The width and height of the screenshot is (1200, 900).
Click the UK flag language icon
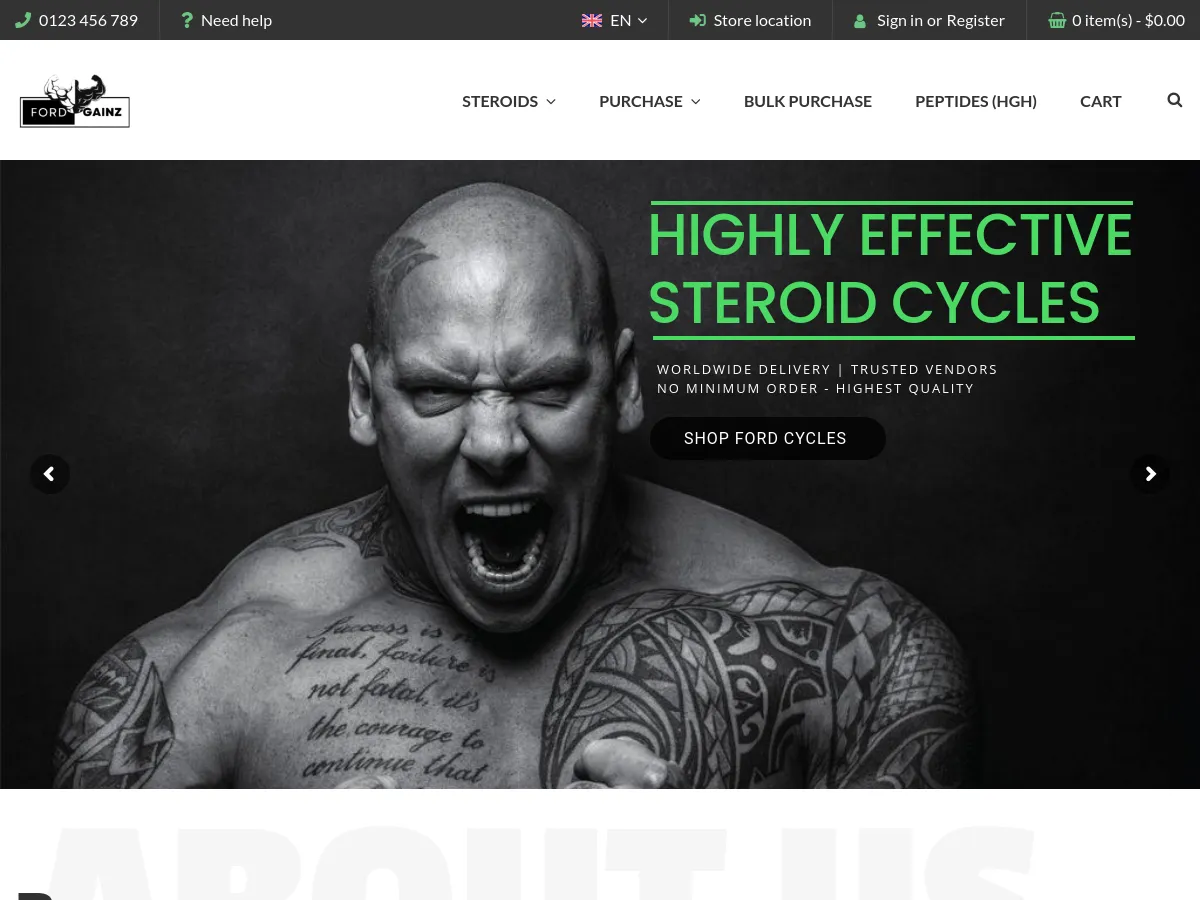click(x=592, y=20)
